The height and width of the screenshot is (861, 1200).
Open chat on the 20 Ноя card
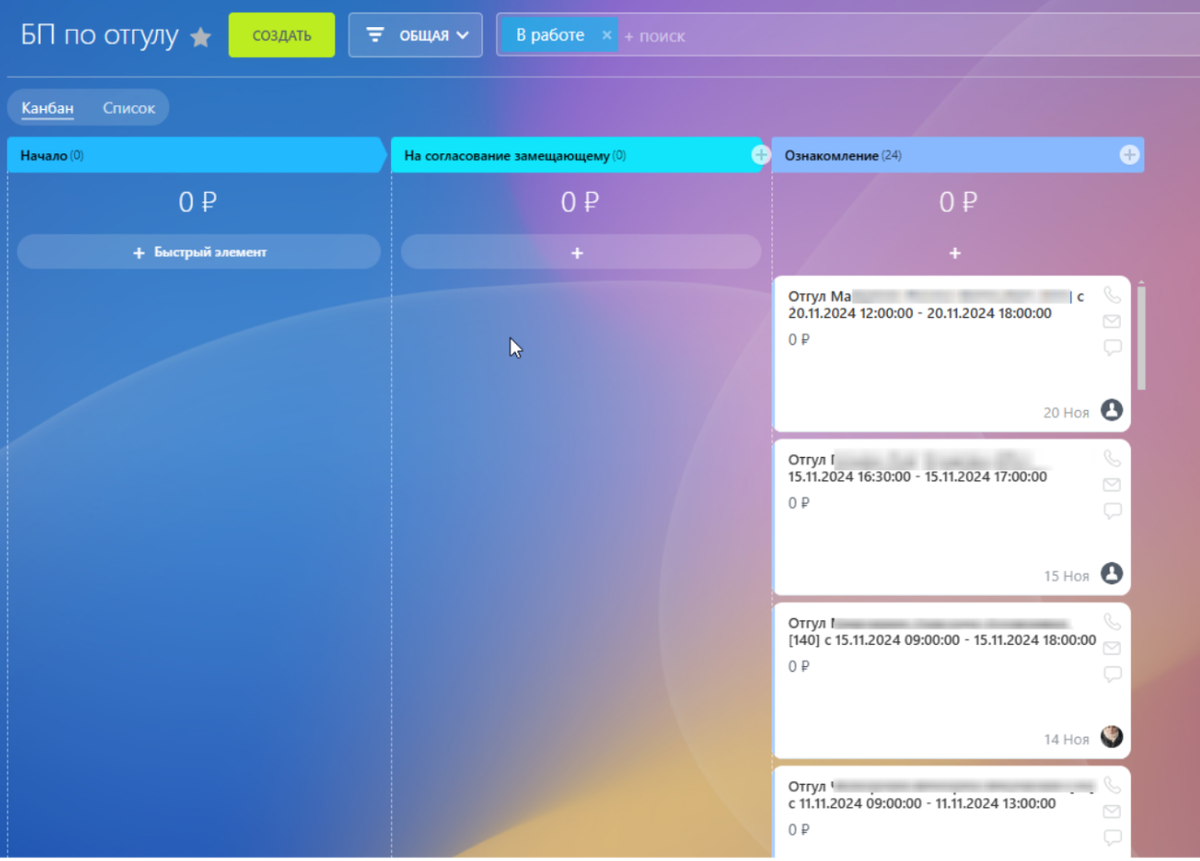(x=1112, y=347)
